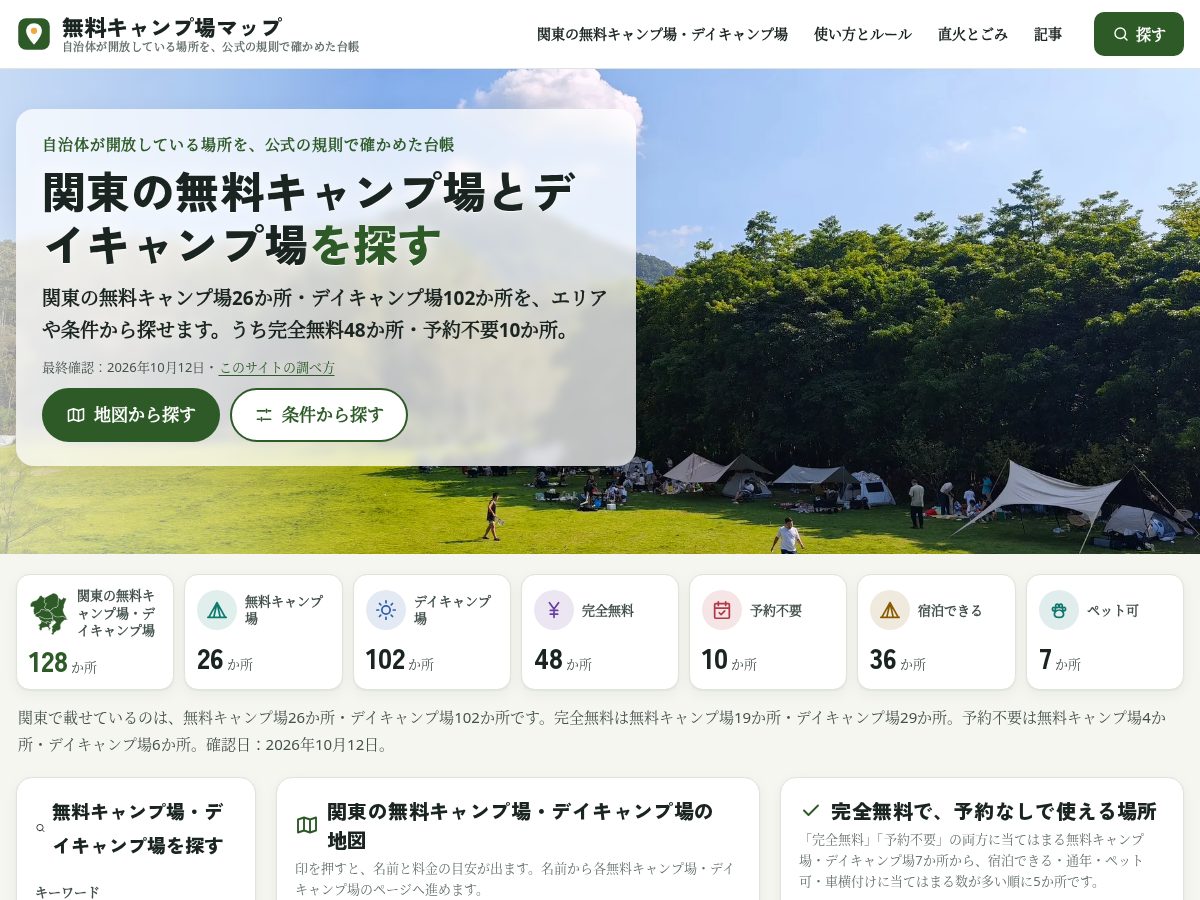Click the checkmark icon beside 完全無料で、予約なしで使える場所
1200x900 pixels.
pos(811,810)
